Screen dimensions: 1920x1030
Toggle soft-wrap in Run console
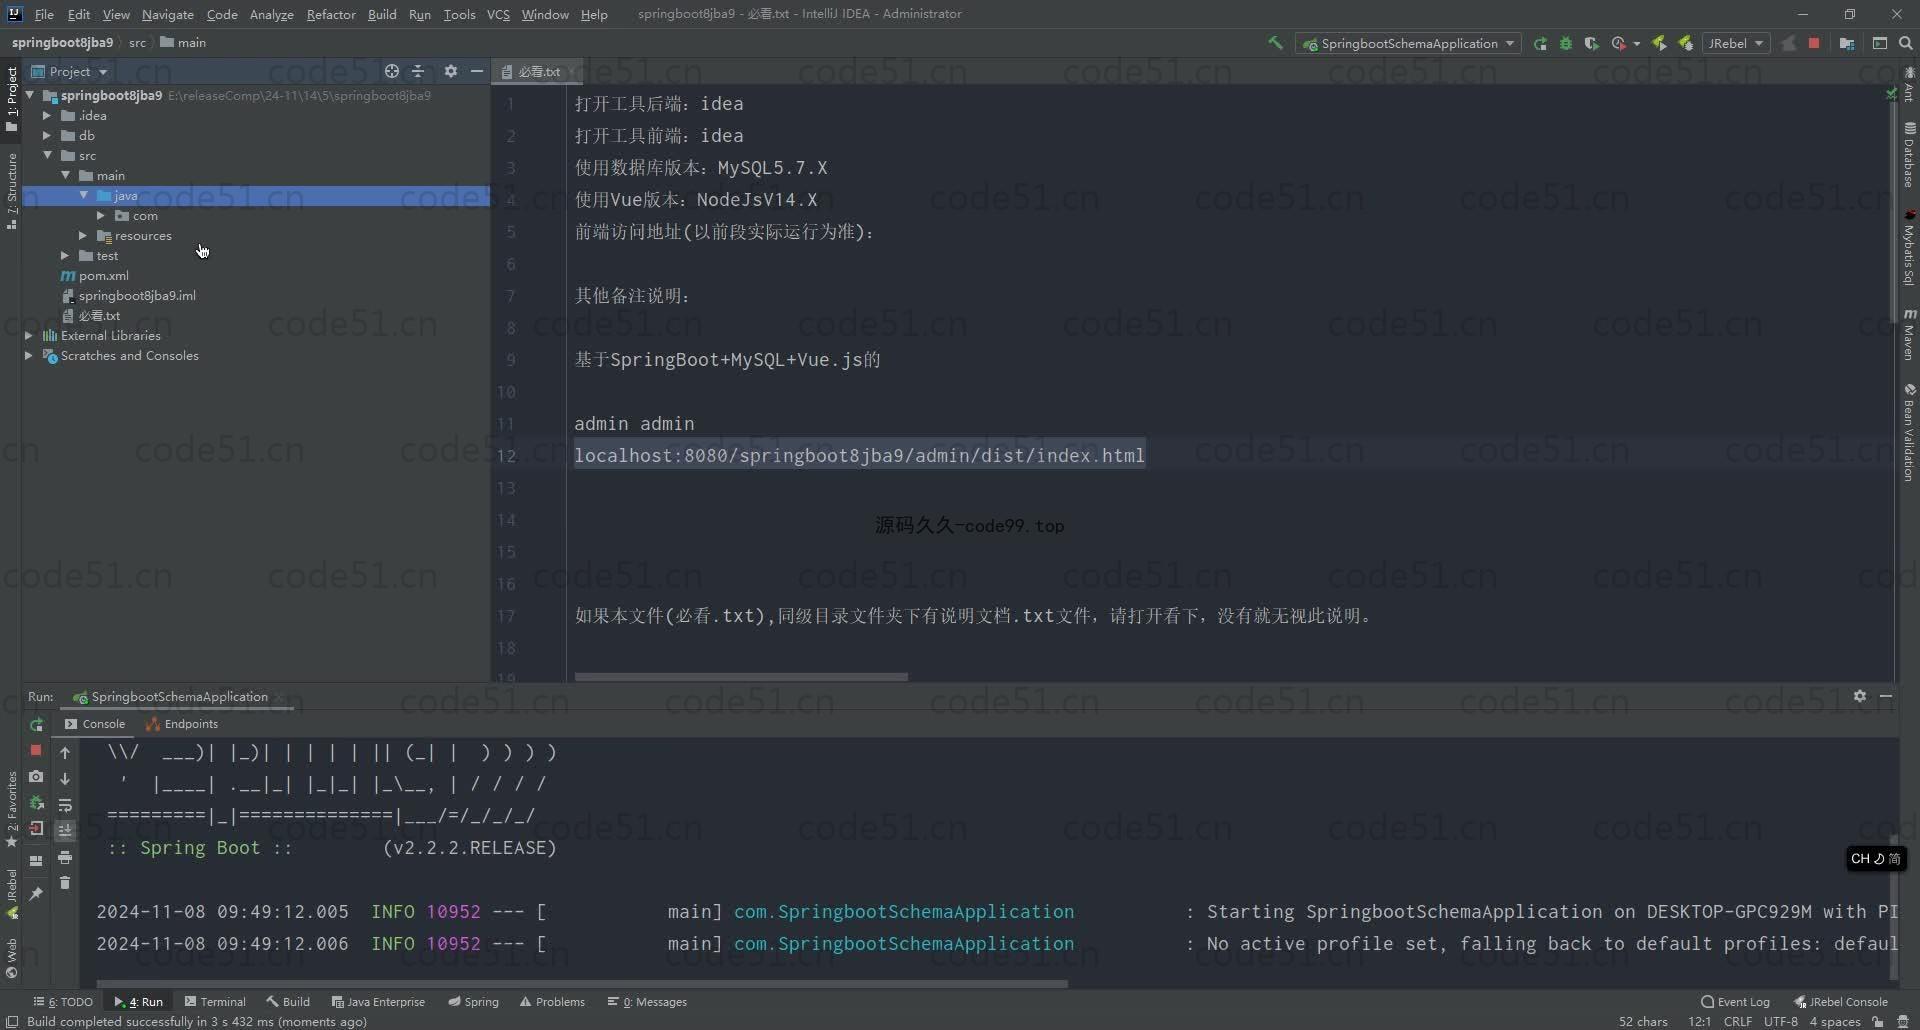[65, 805]
